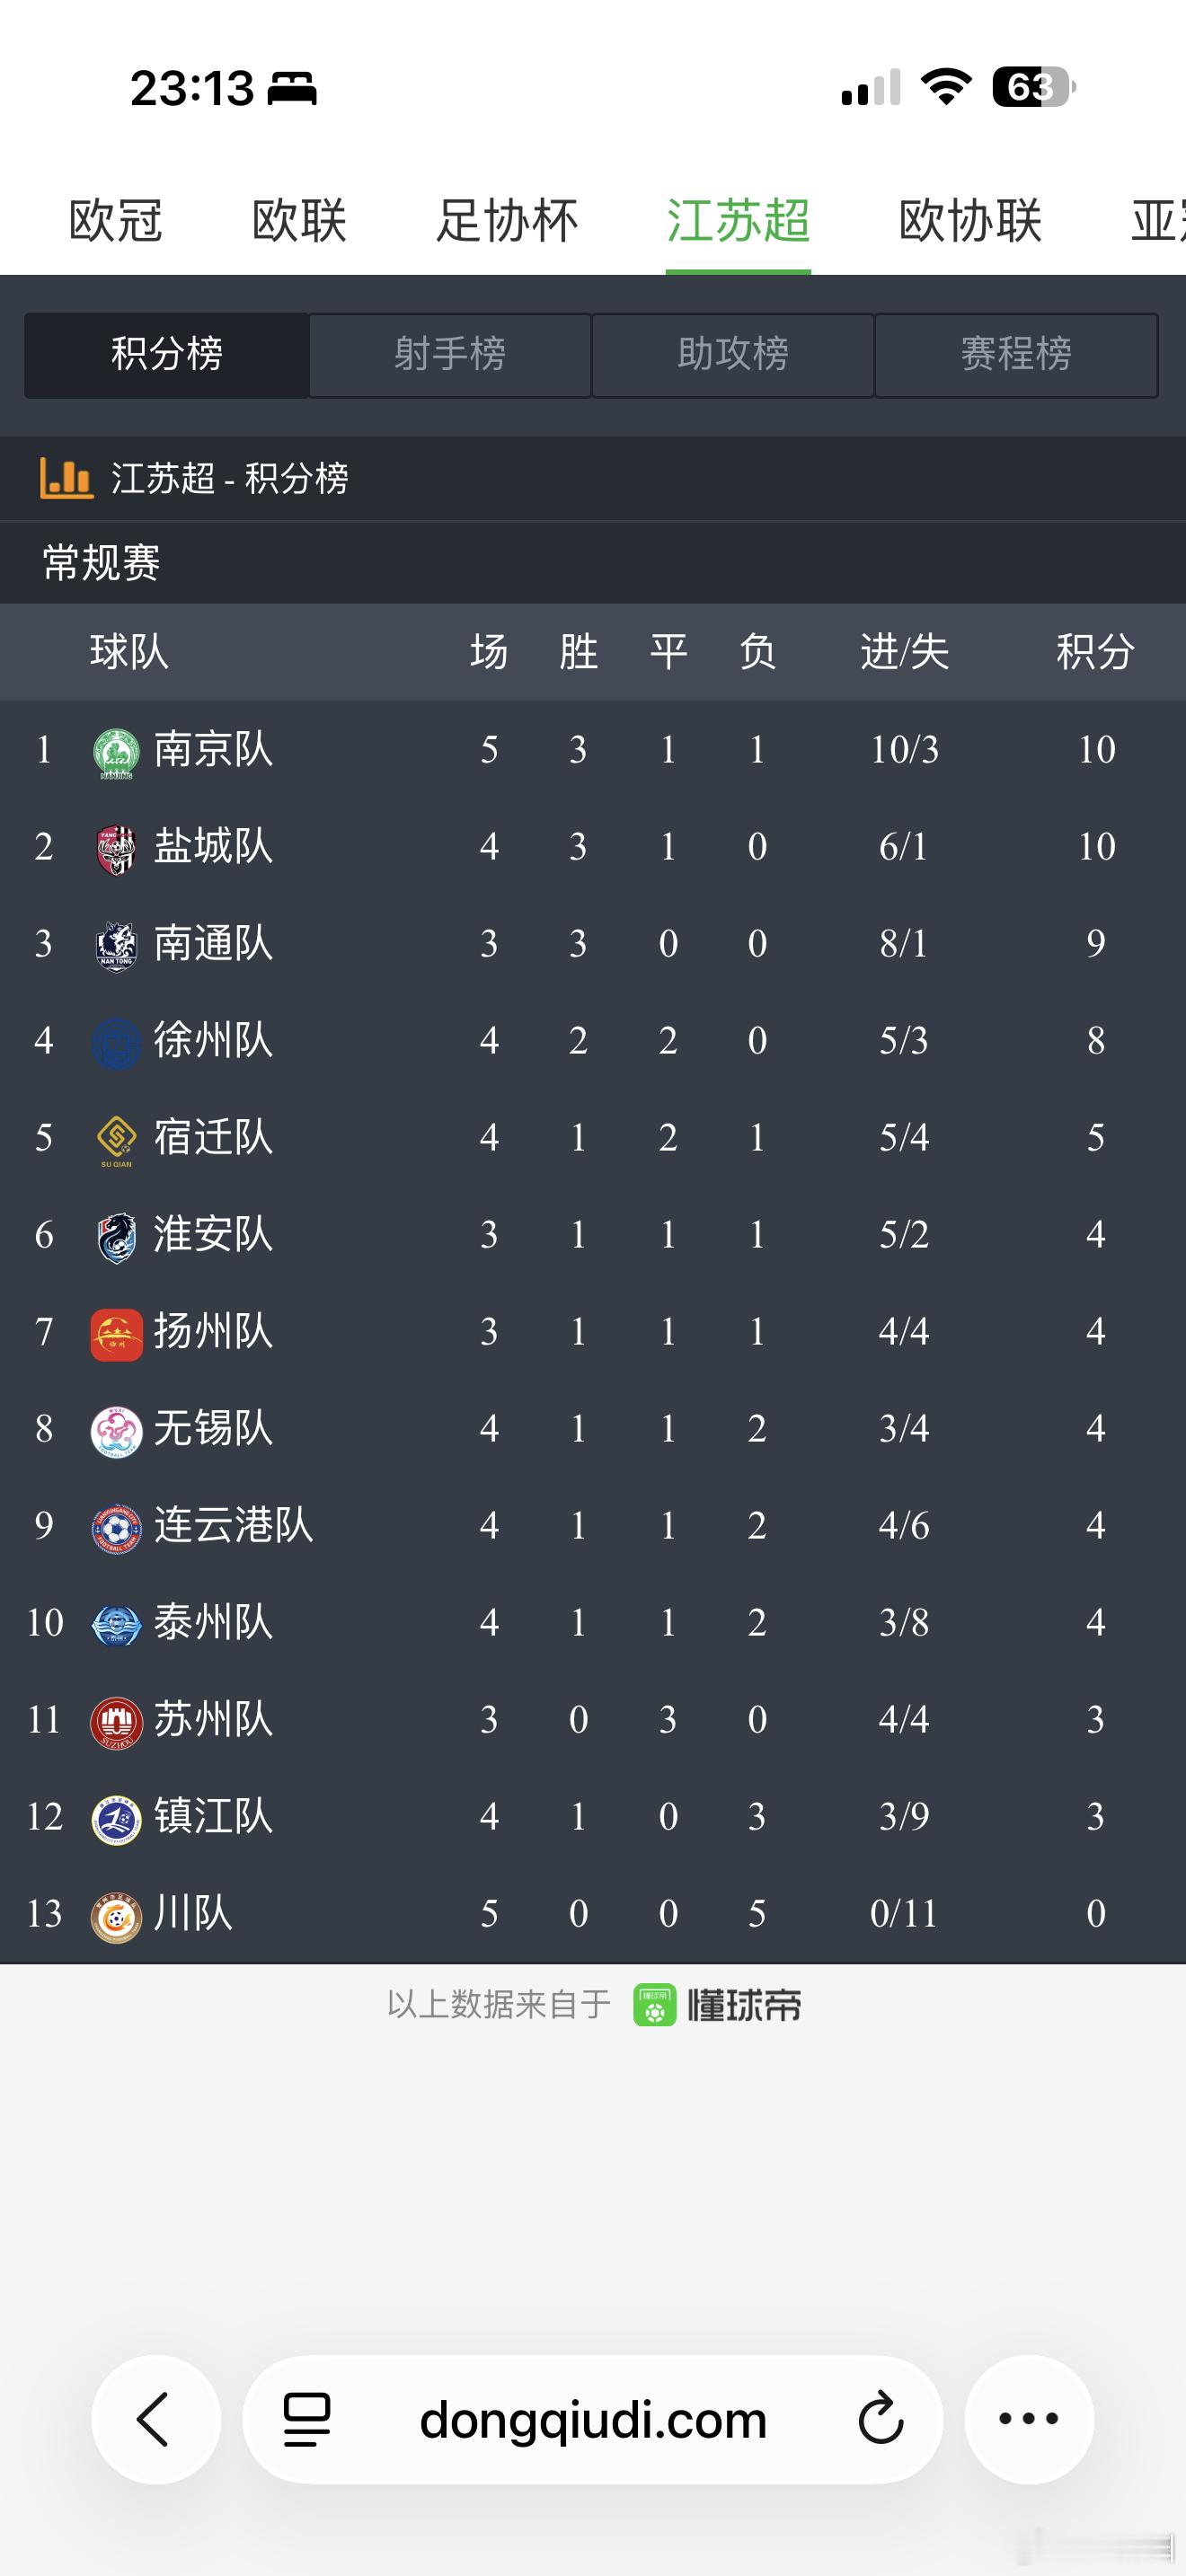Tap the page reload icon
This screenshot has height=2576, width=1186.
click(881, 2419)
